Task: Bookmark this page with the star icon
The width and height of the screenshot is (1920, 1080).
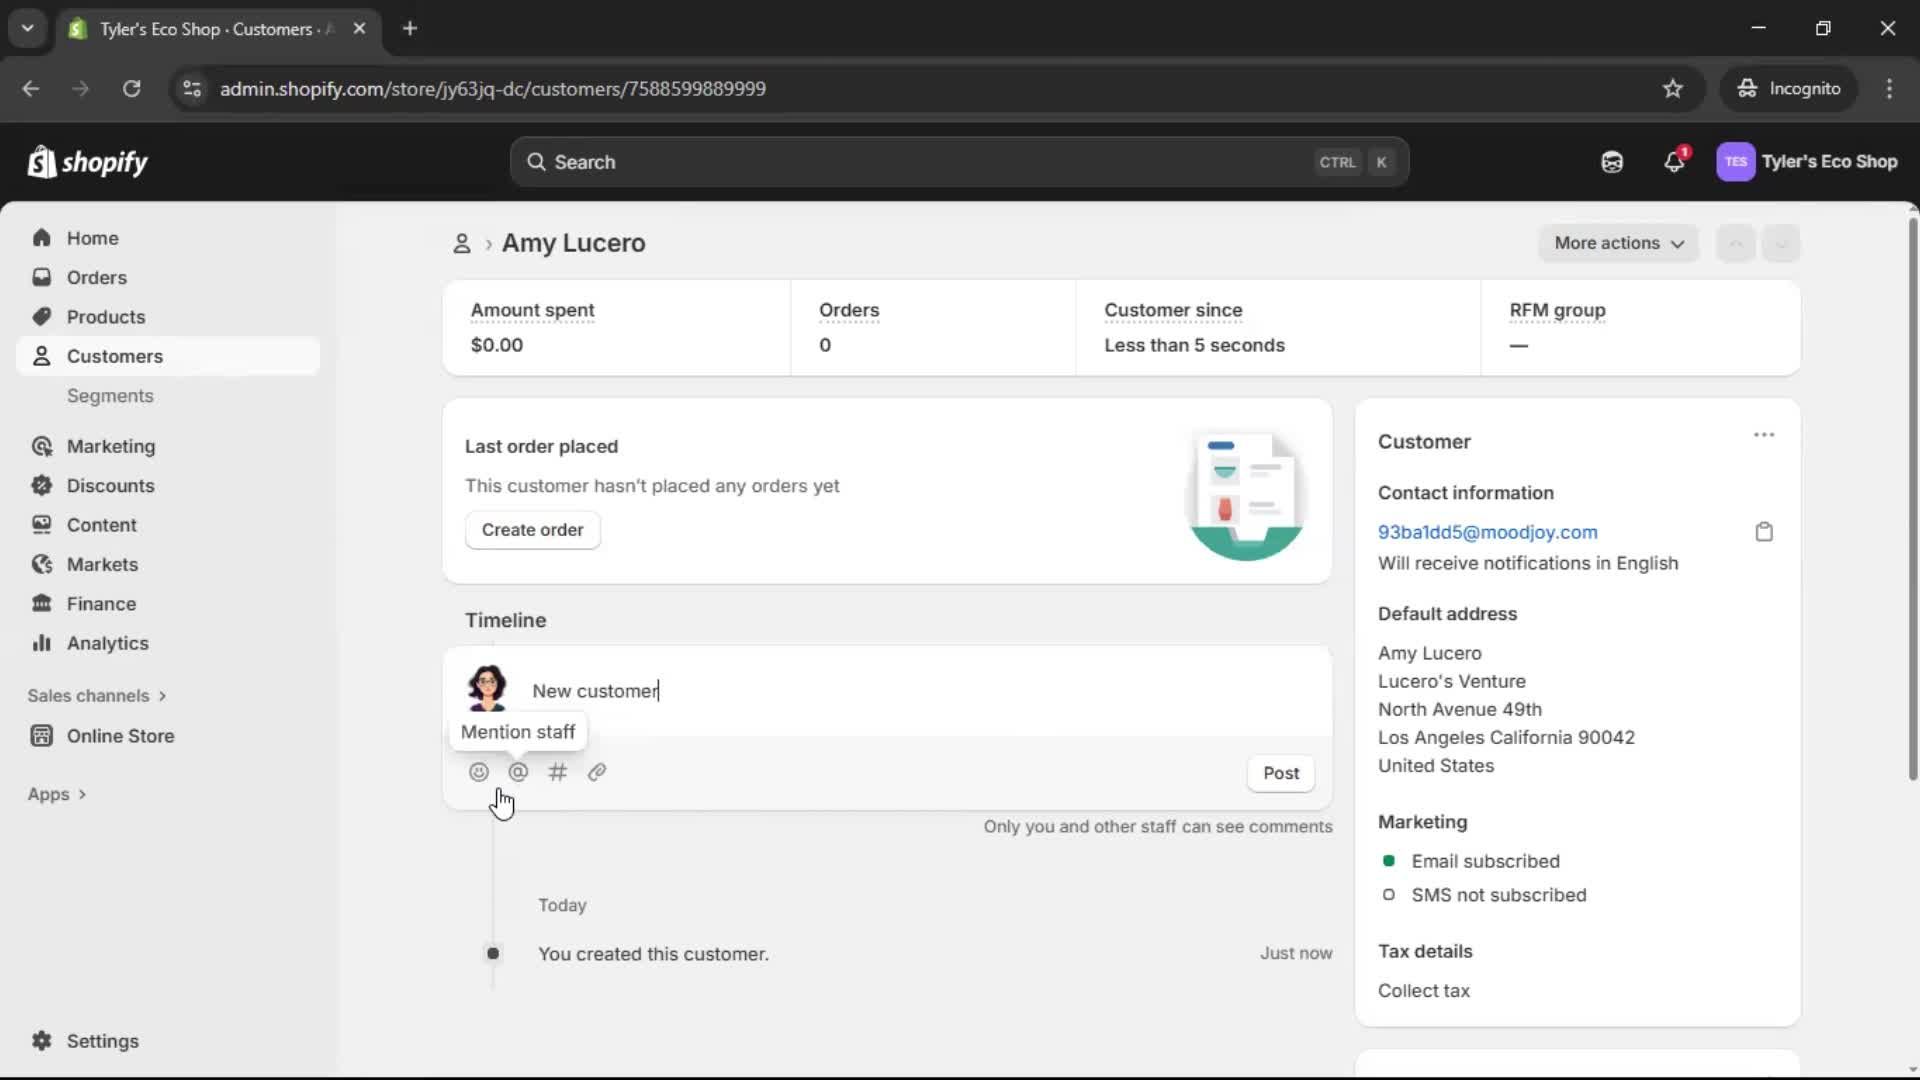Action: click(1673, 88)
